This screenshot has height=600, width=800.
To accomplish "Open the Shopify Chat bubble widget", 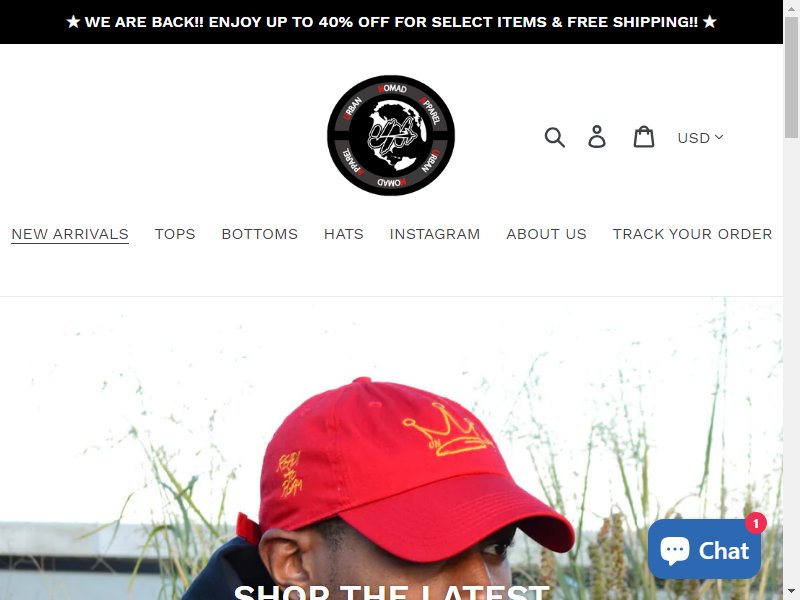I will (x=704, y=549).
